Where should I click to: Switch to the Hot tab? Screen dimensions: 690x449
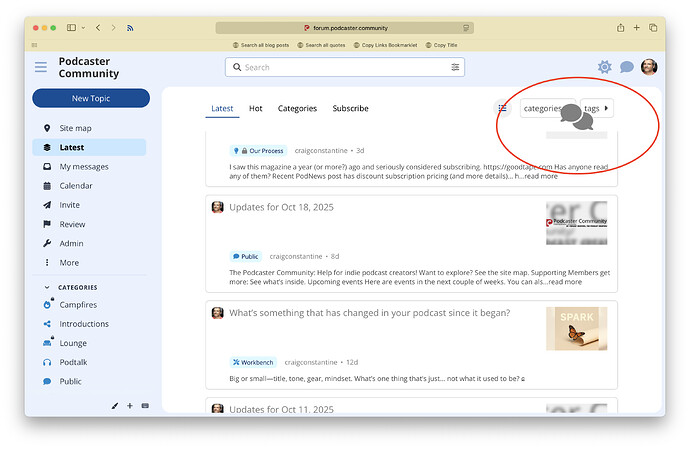(x=256, y=108)
